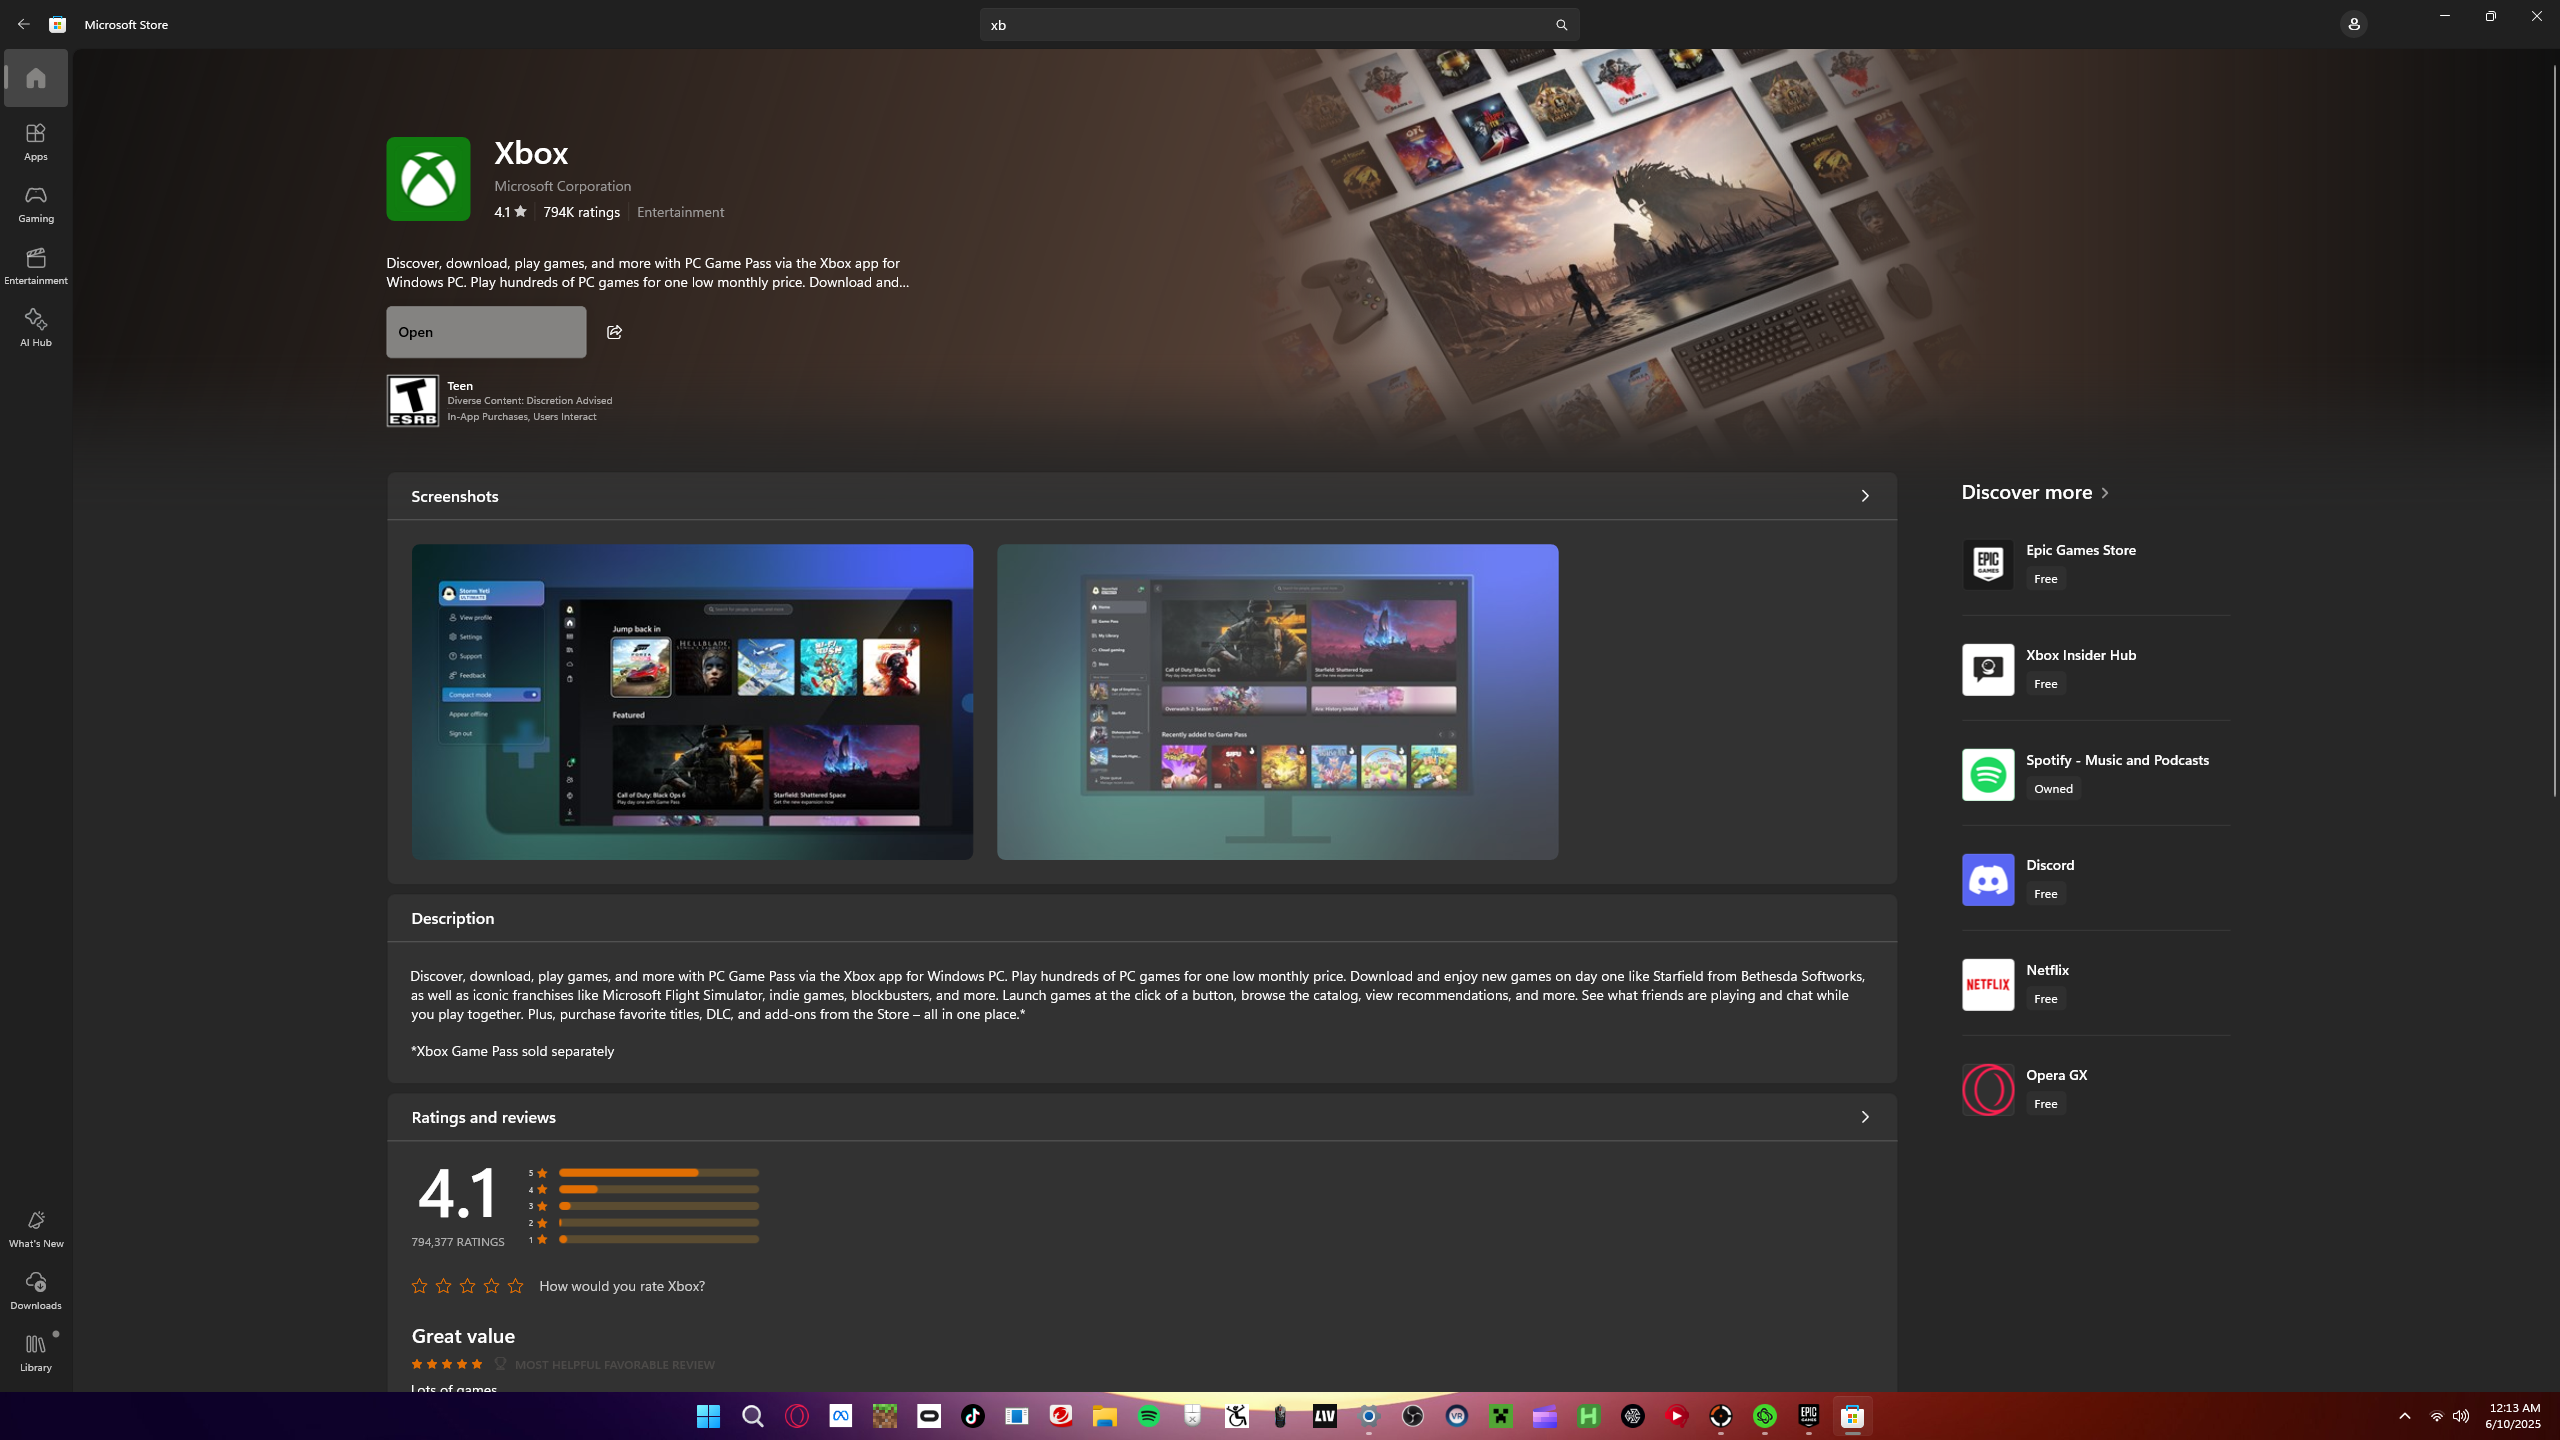The width and height of the screenshot is (2560, 1440).
Task: Click the share icon beside Open
Action: (614, 332)
